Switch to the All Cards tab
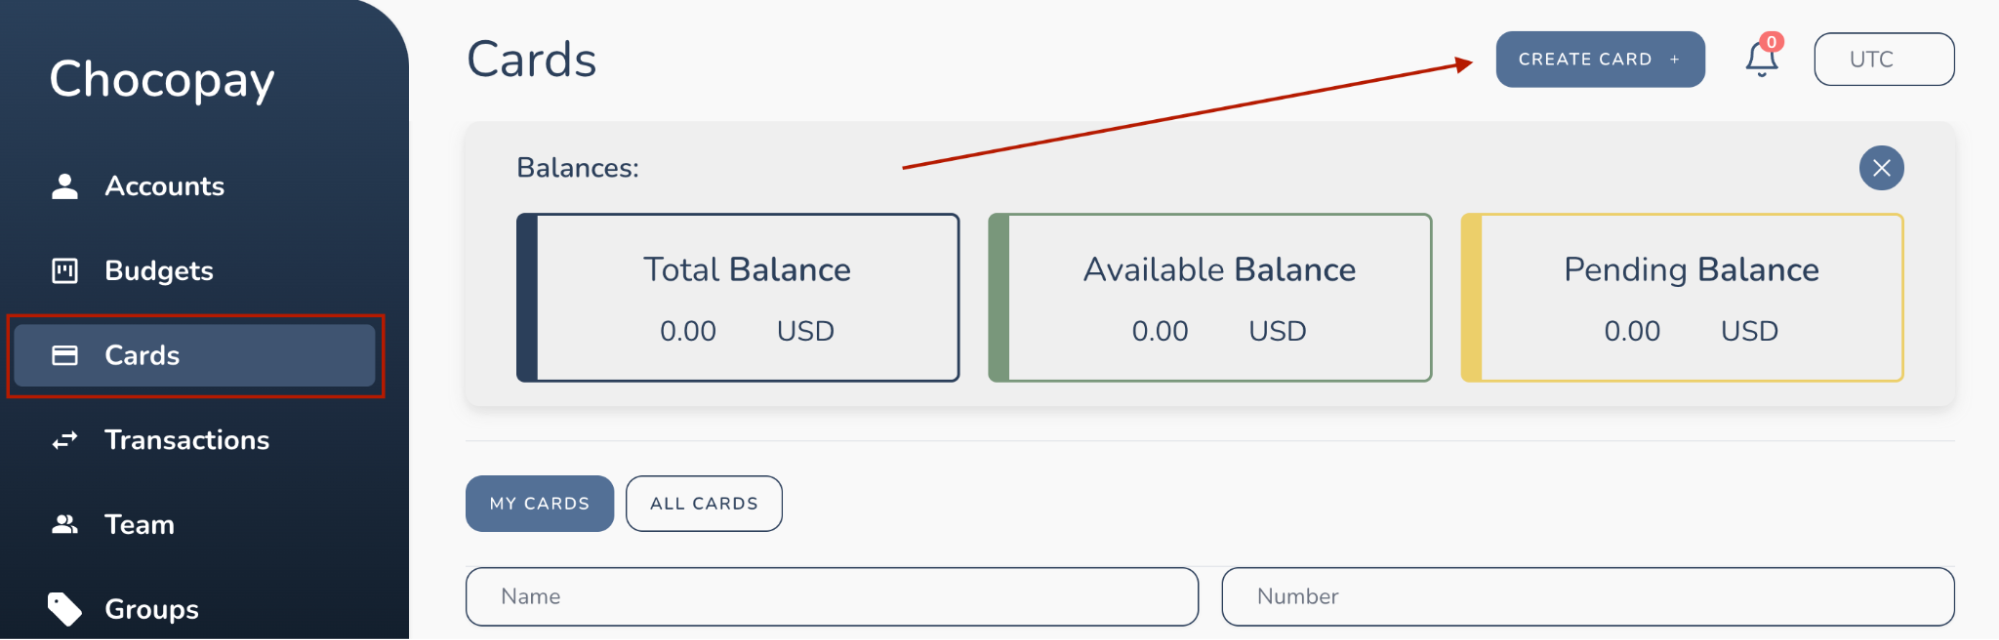 point(704,503)
